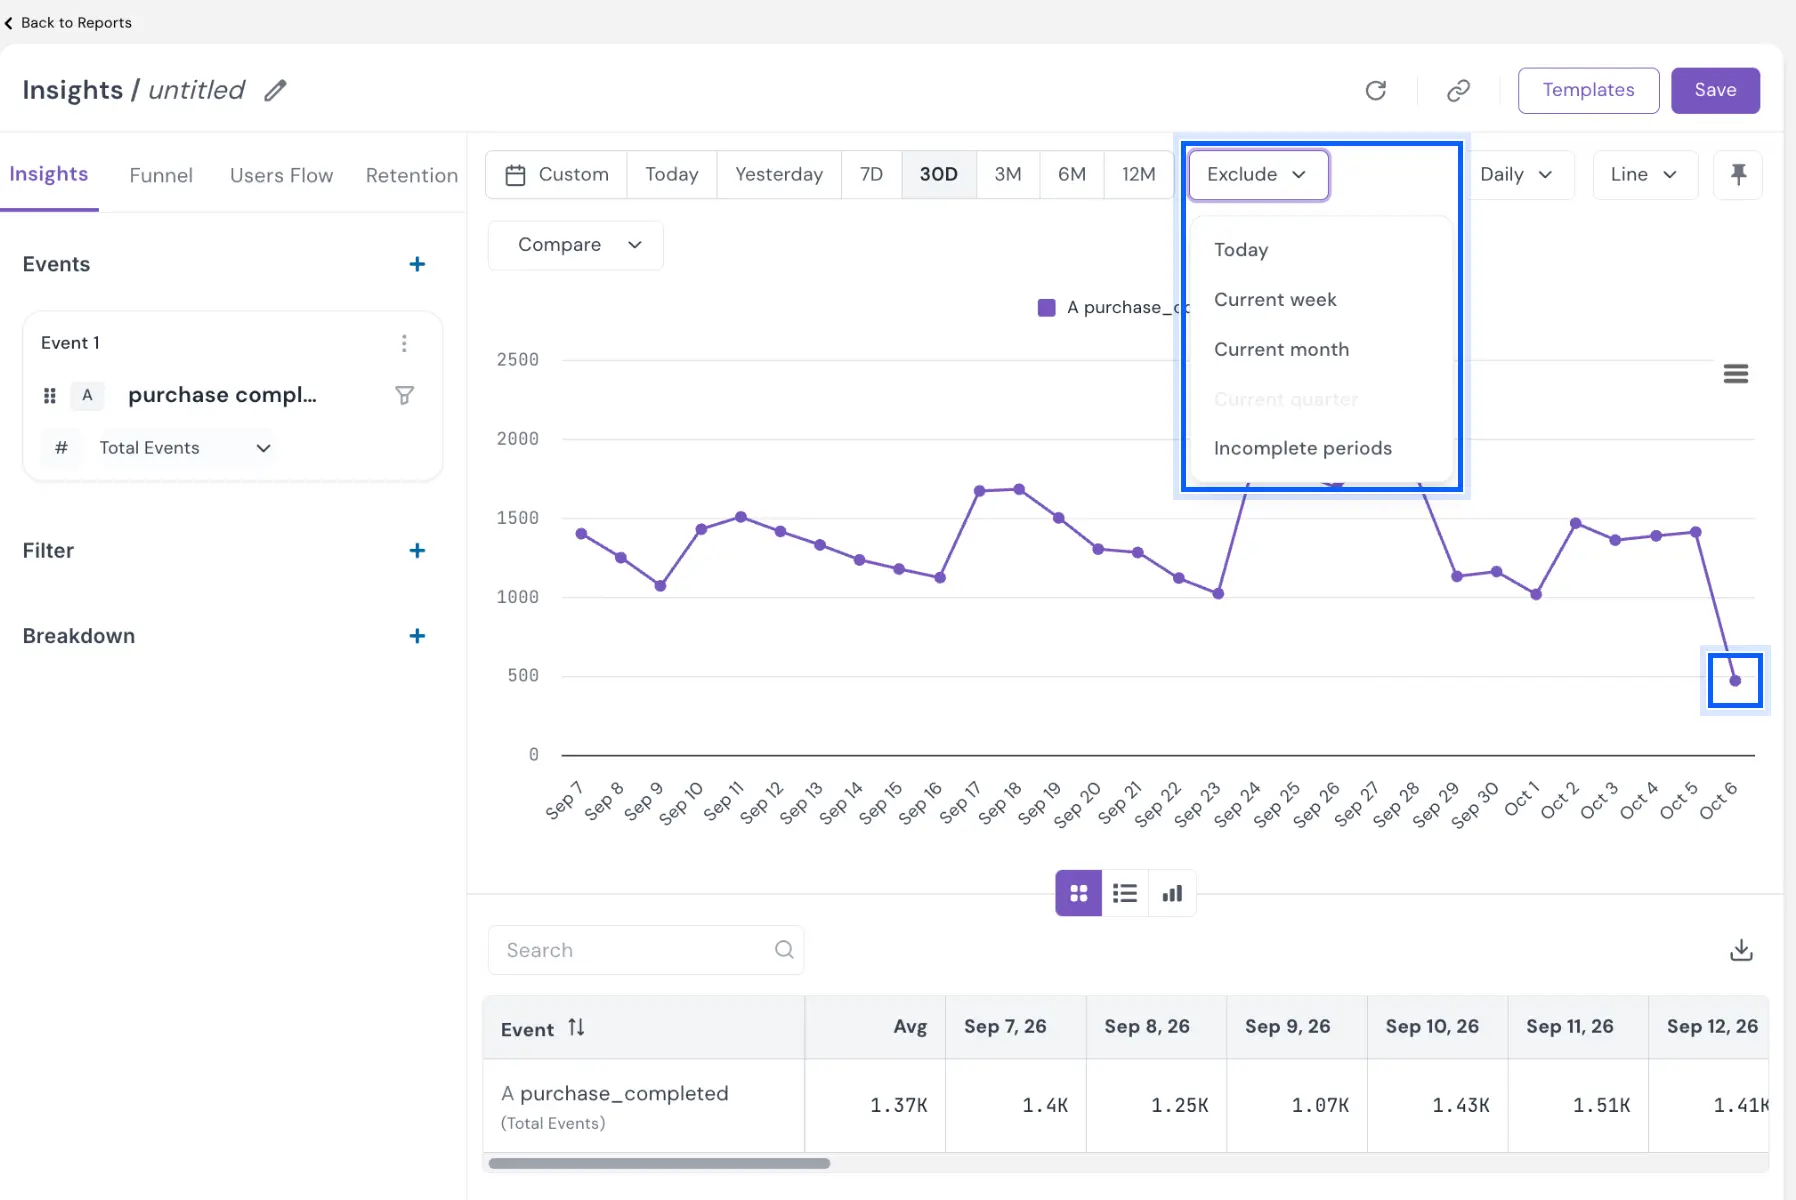Choose Today in the Exclude menu
The image size is (1796, 1200).
point(1321,250)
